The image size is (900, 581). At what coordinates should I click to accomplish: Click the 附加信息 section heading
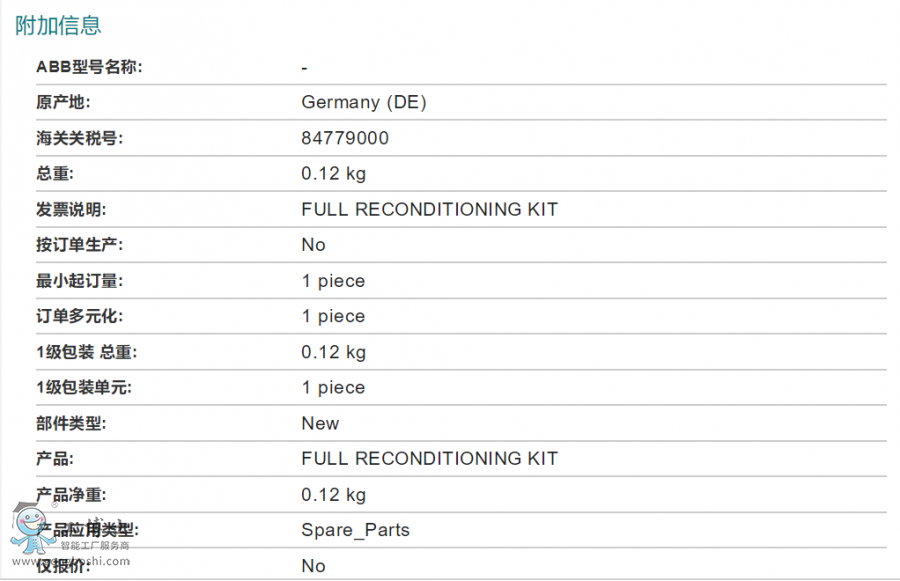pos(58,26)
